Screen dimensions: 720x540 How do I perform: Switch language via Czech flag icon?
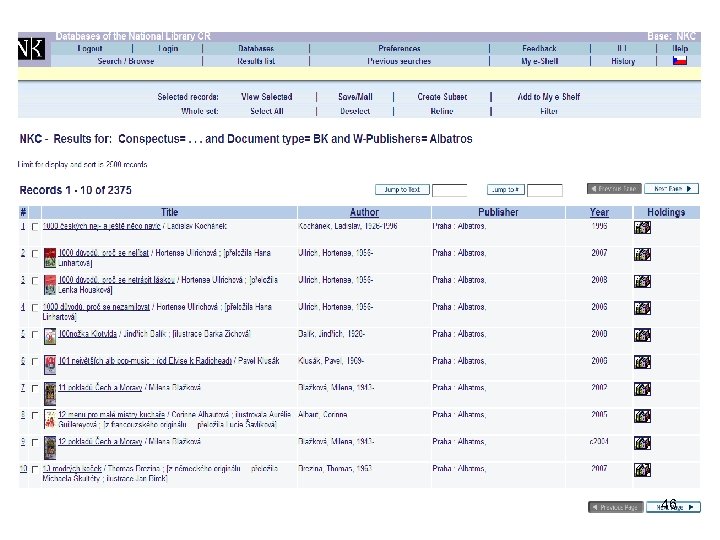click(680, 60)
